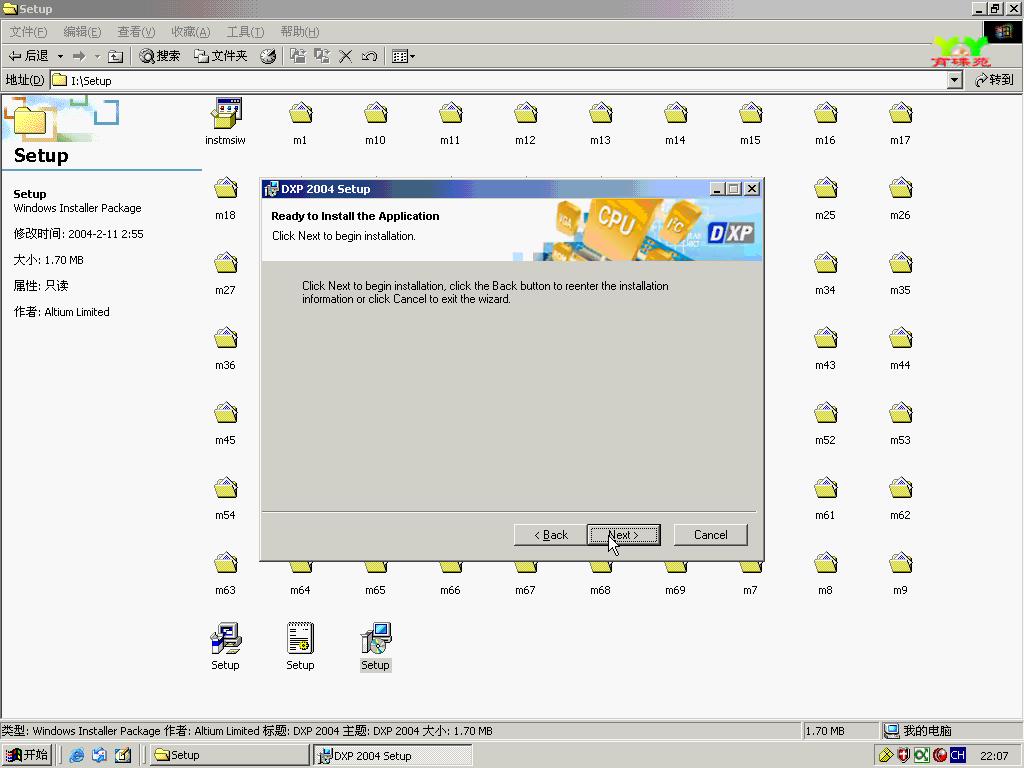1024x768 pixels.
Task: Click the 22:07 clock in tray
Action: [x=994, y=756]
